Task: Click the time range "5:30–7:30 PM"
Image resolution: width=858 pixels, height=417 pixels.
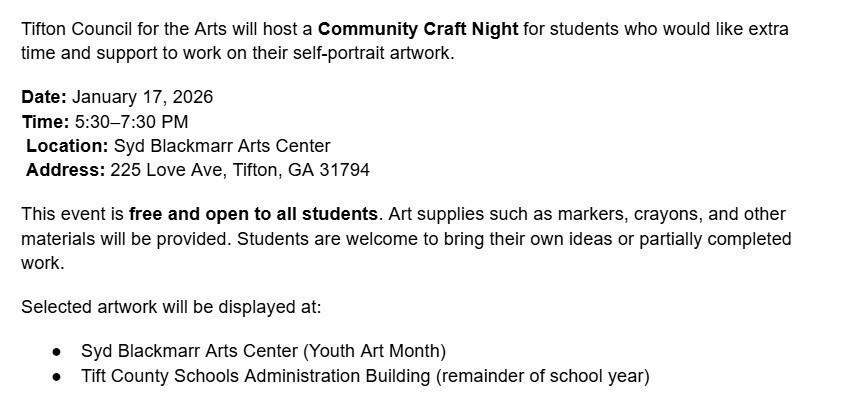Action: click(131, 122)
